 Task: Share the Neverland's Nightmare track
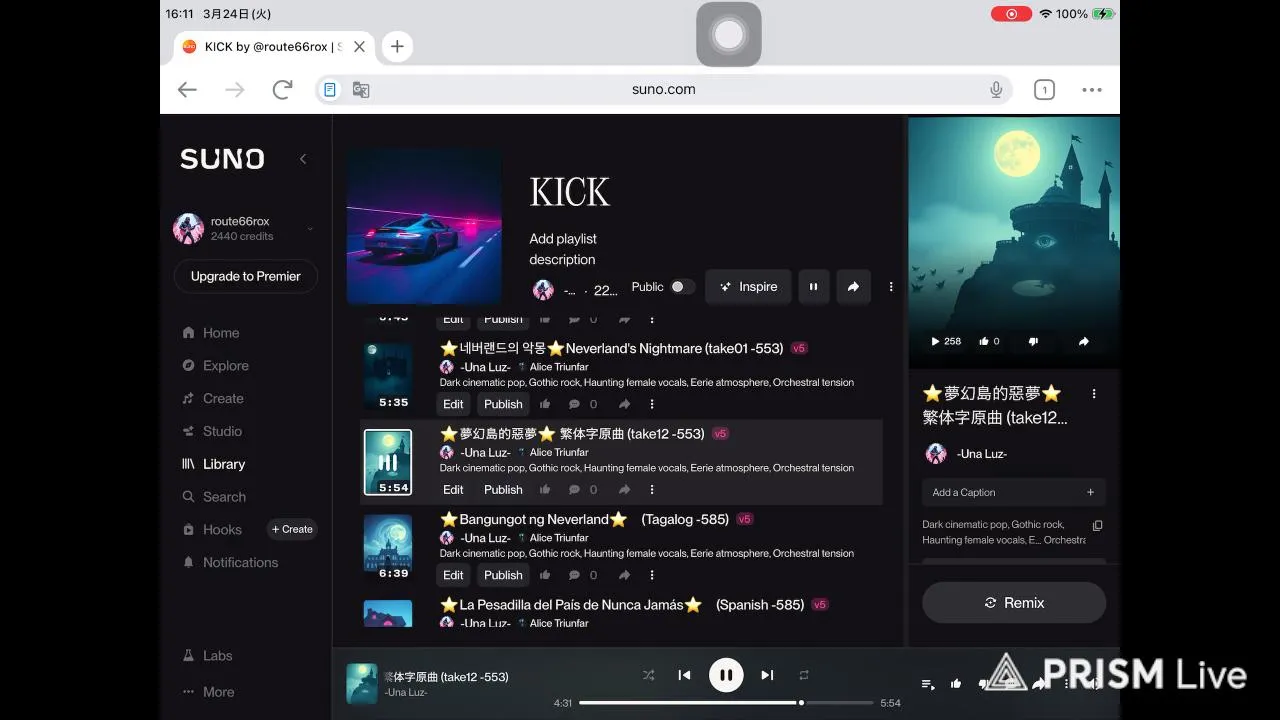point(624,405)
